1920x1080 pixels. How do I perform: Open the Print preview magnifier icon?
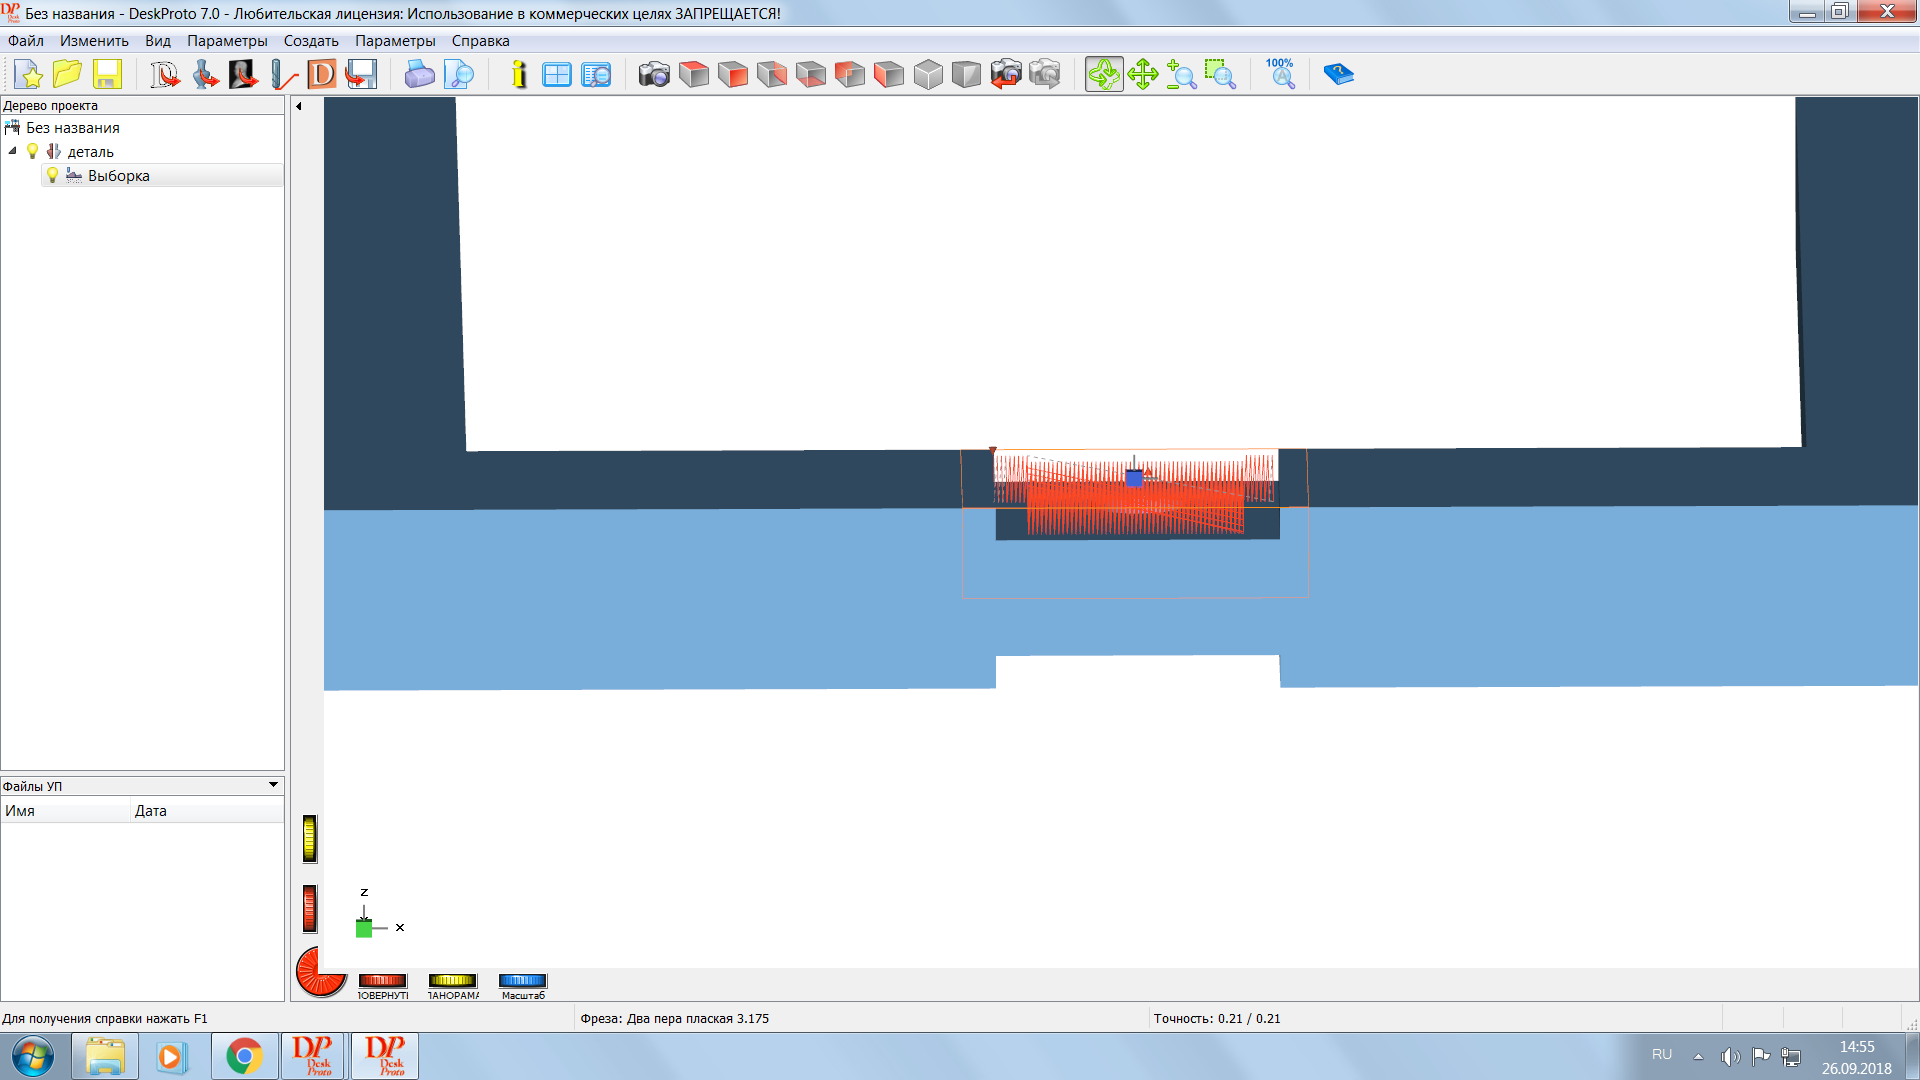click(x=458, y=74)
